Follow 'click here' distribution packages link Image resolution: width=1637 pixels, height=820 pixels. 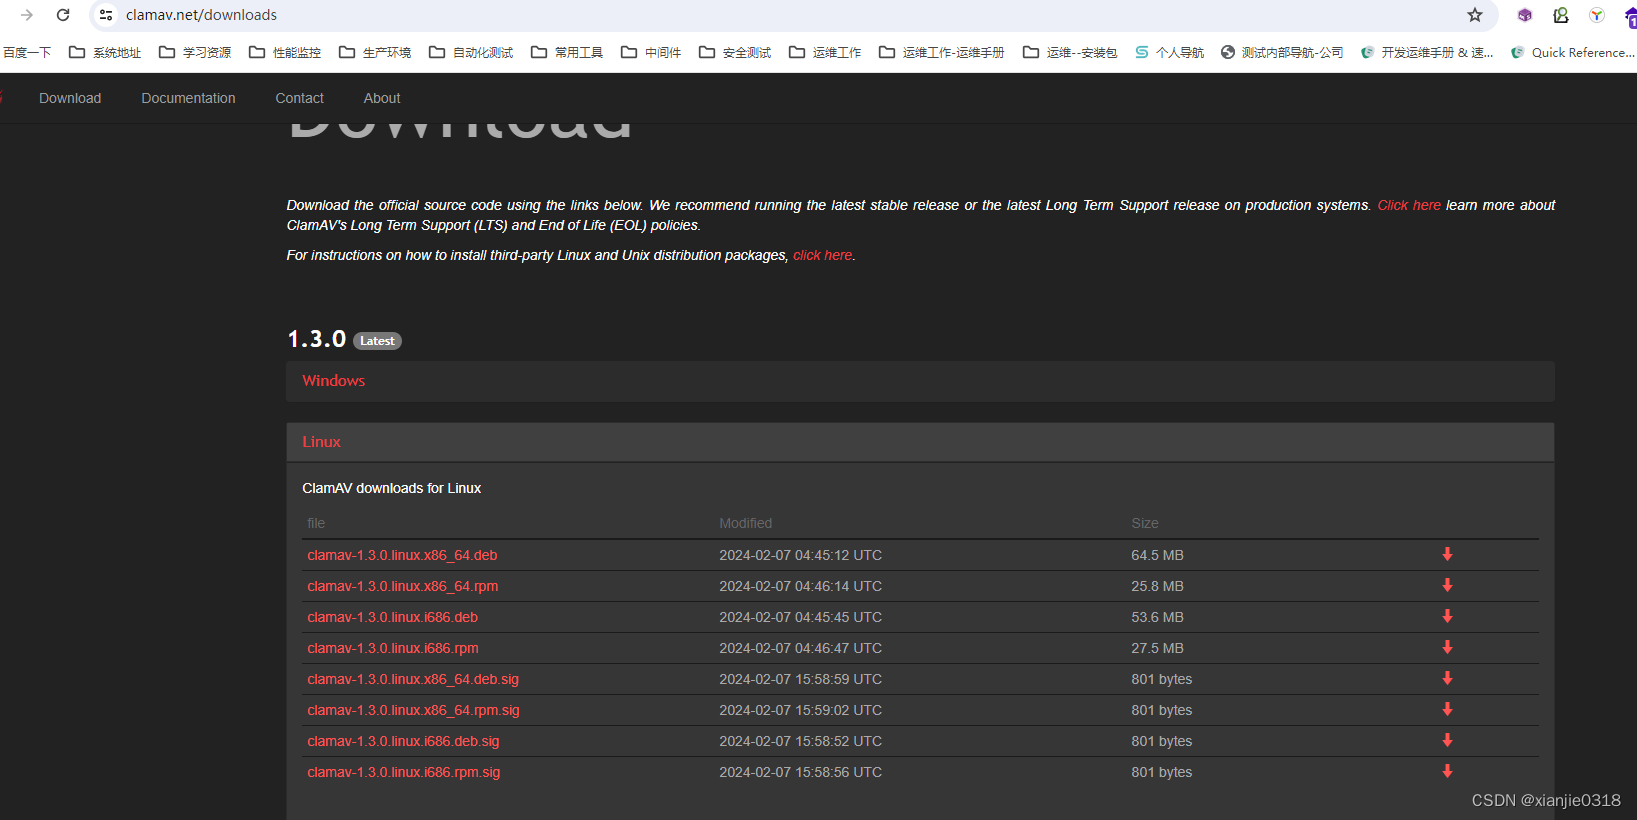pyautogui.click(x=823, y=255)
